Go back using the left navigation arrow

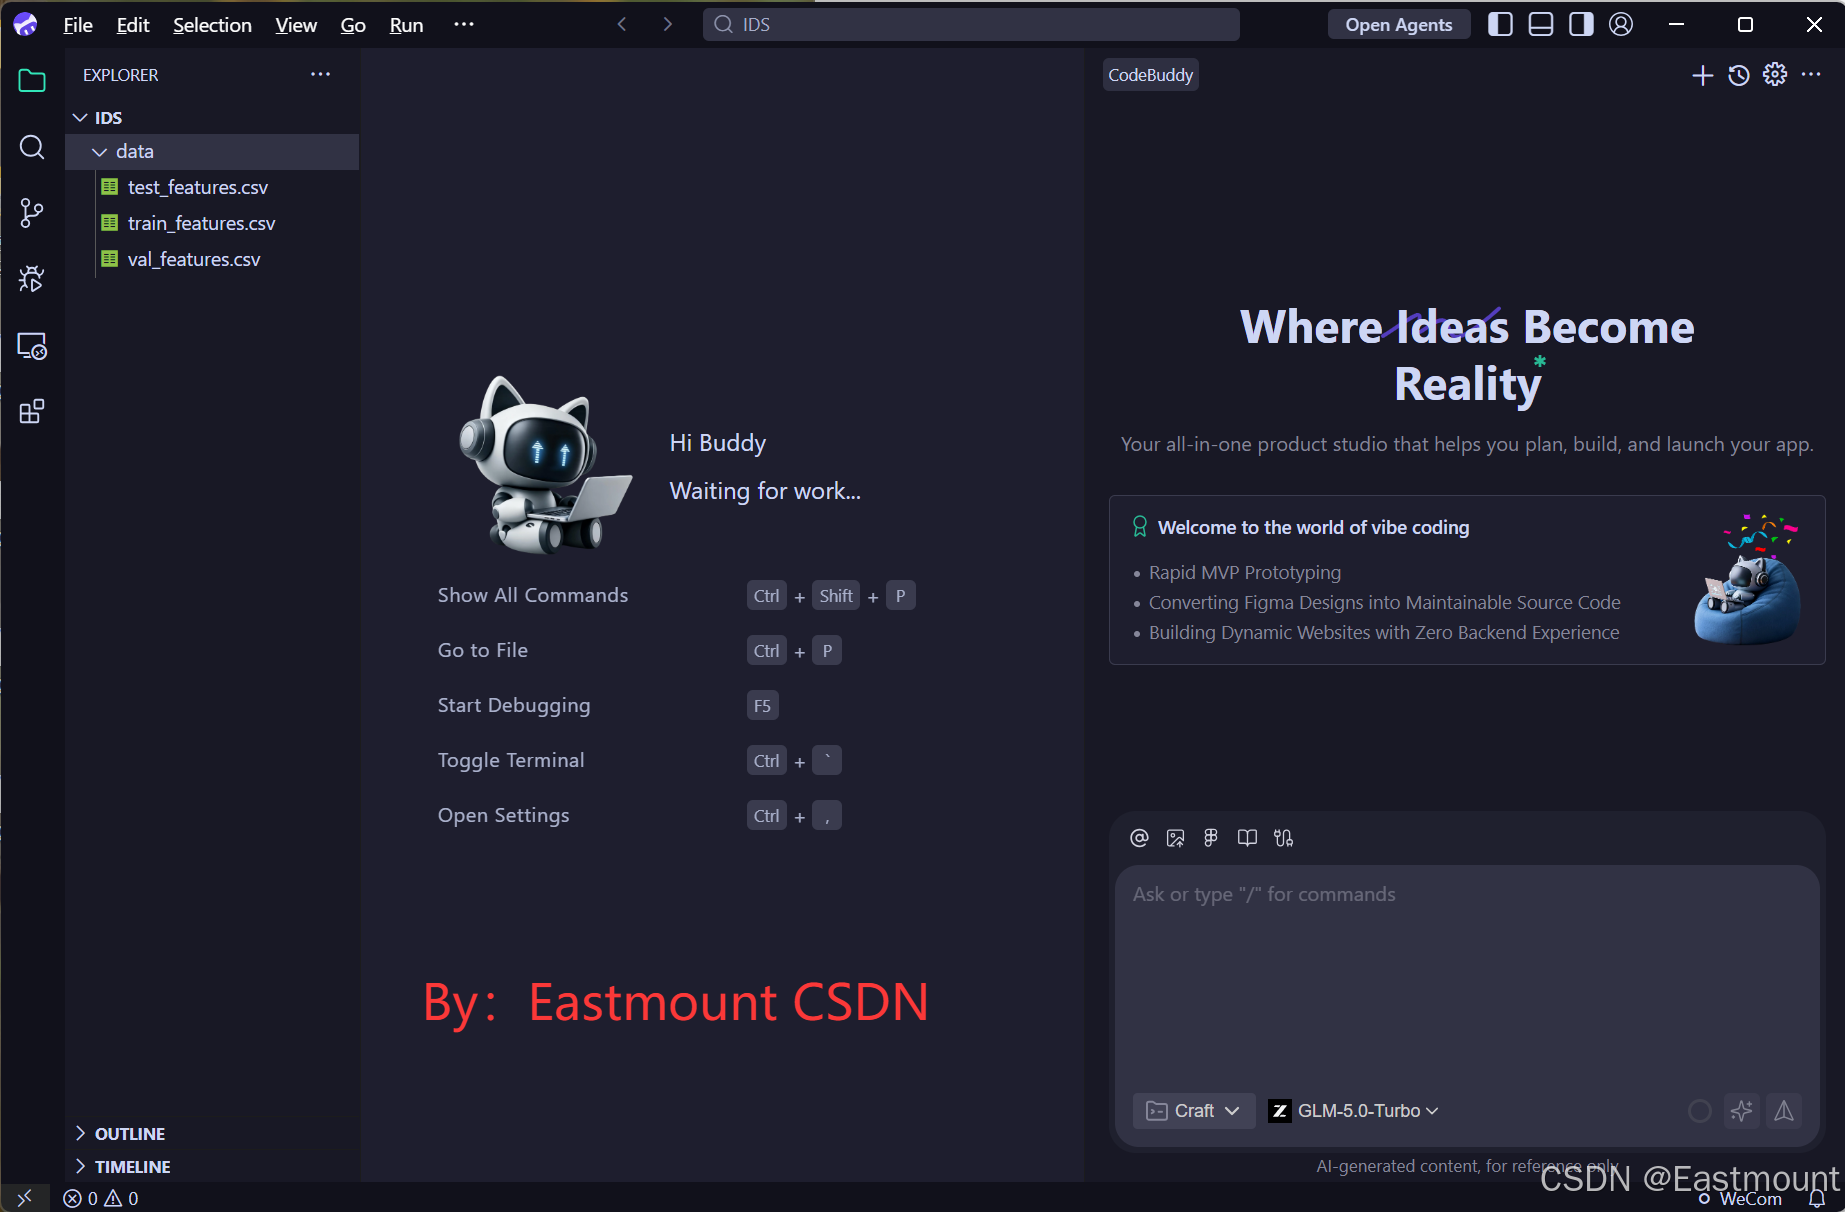coord(622,24)
